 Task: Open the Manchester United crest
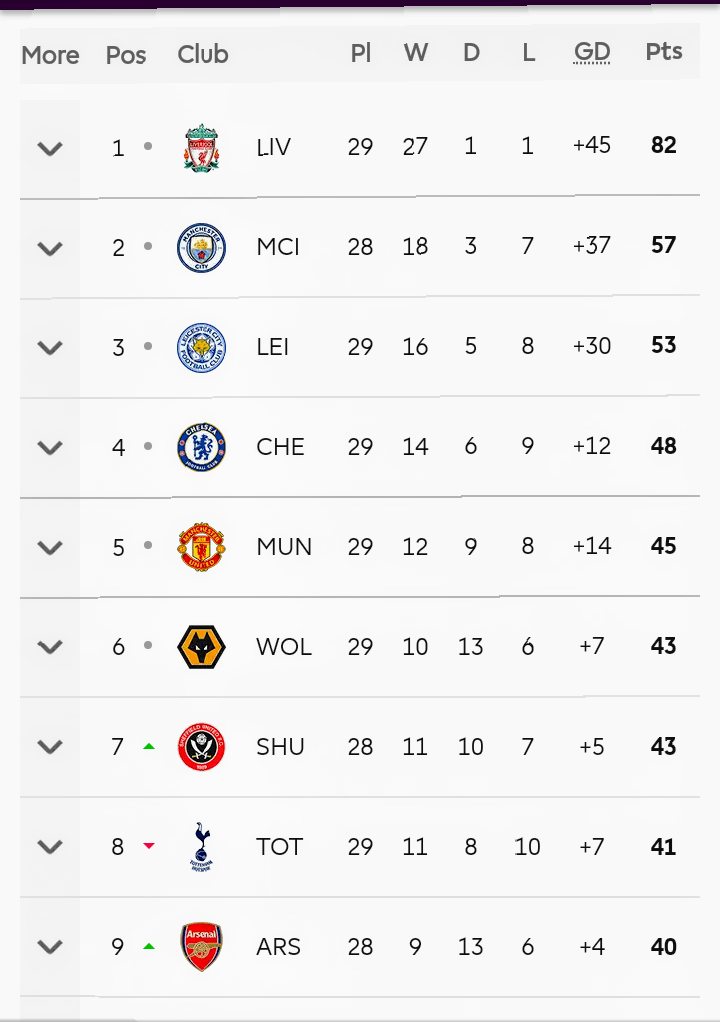click(201, 547)
